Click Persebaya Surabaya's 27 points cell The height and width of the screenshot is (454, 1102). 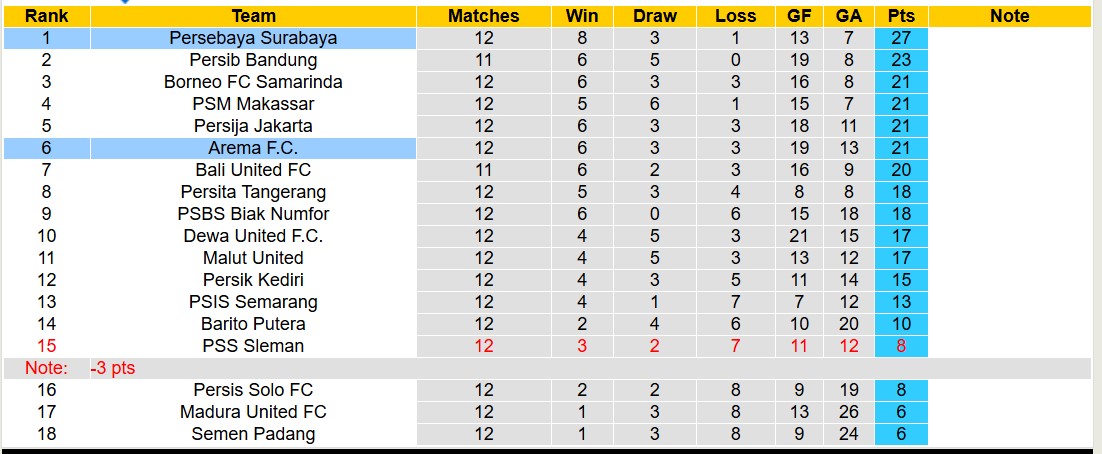point(901,38)
